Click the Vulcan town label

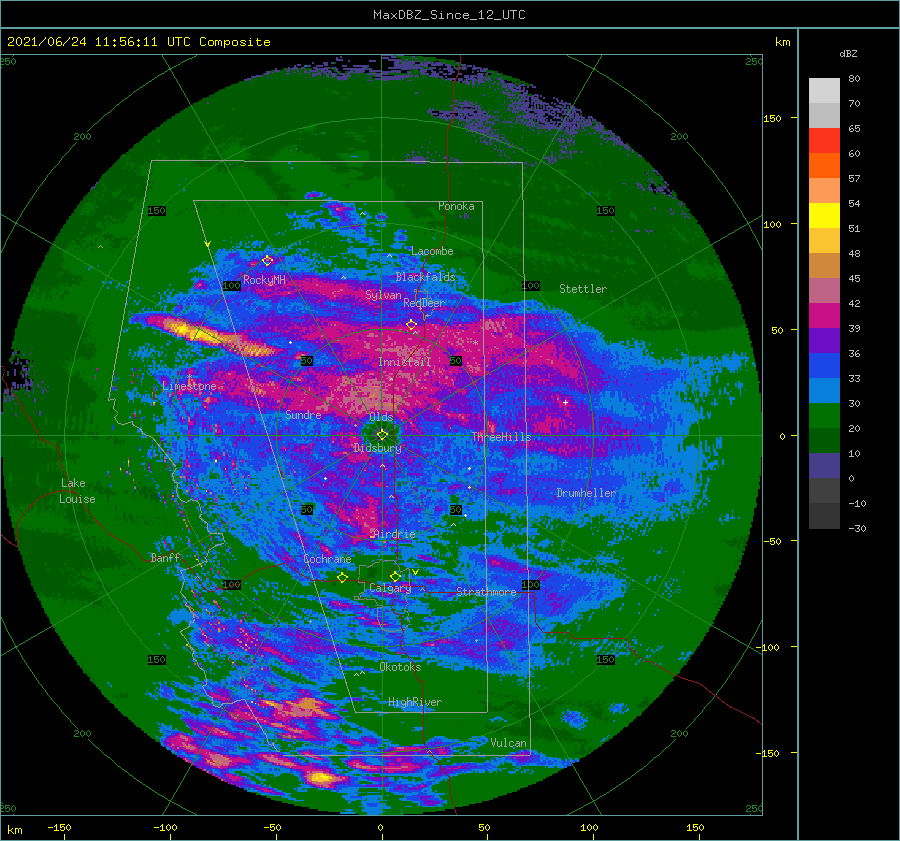(x=508, y=743)
